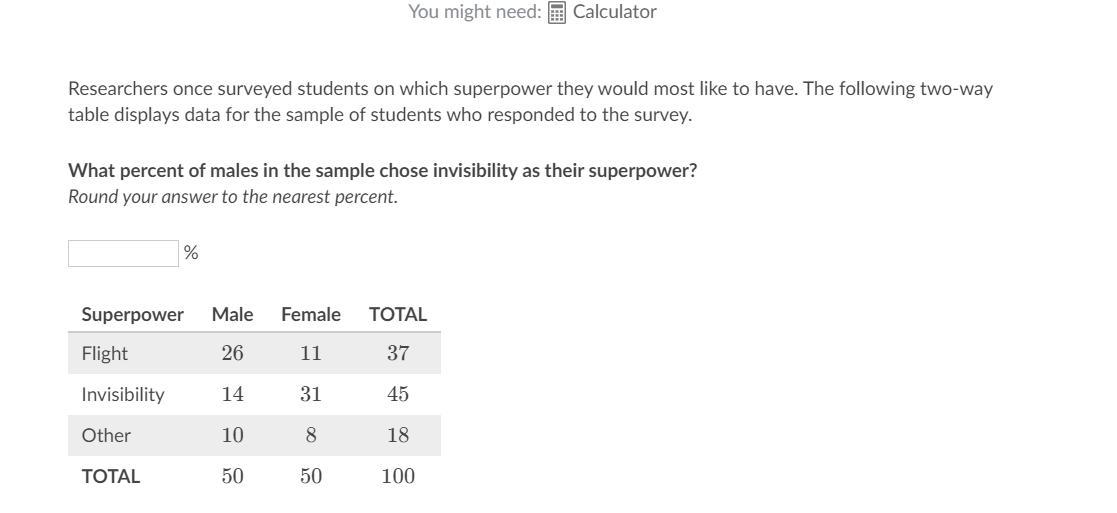Click the italic rounding instruction text
This screenshot has height=513, width=1117.
click(x=232, y=196)
